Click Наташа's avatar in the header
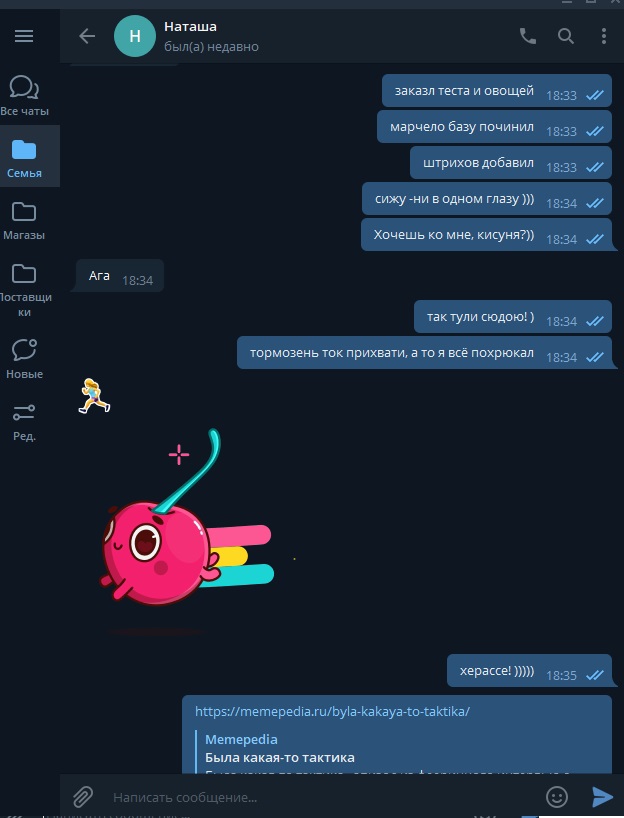The height and width of the screenshot is (818, 624). coord(135,36)
